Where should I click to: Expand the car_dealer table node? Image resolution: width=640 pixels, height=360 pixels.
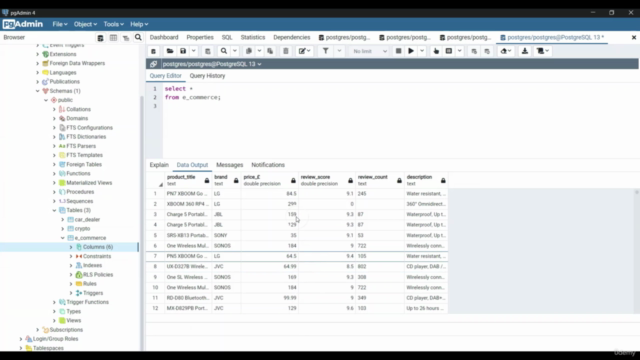click(x=63, y=220)
